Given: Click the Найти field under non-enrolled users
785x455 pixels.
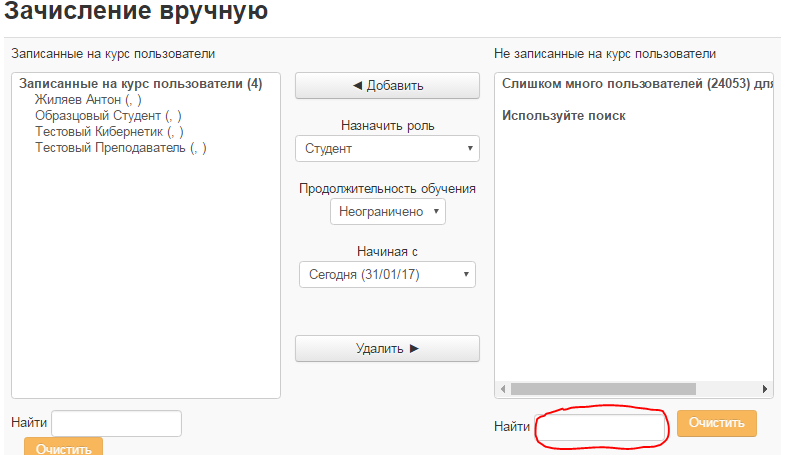Looking at the screenshot, I should pos(601,427).
